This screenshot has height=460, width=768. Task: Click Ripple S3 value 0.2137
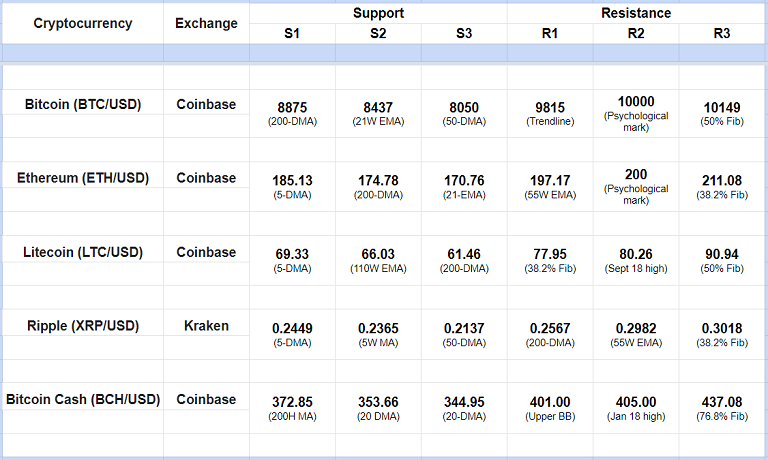(464, 329)
